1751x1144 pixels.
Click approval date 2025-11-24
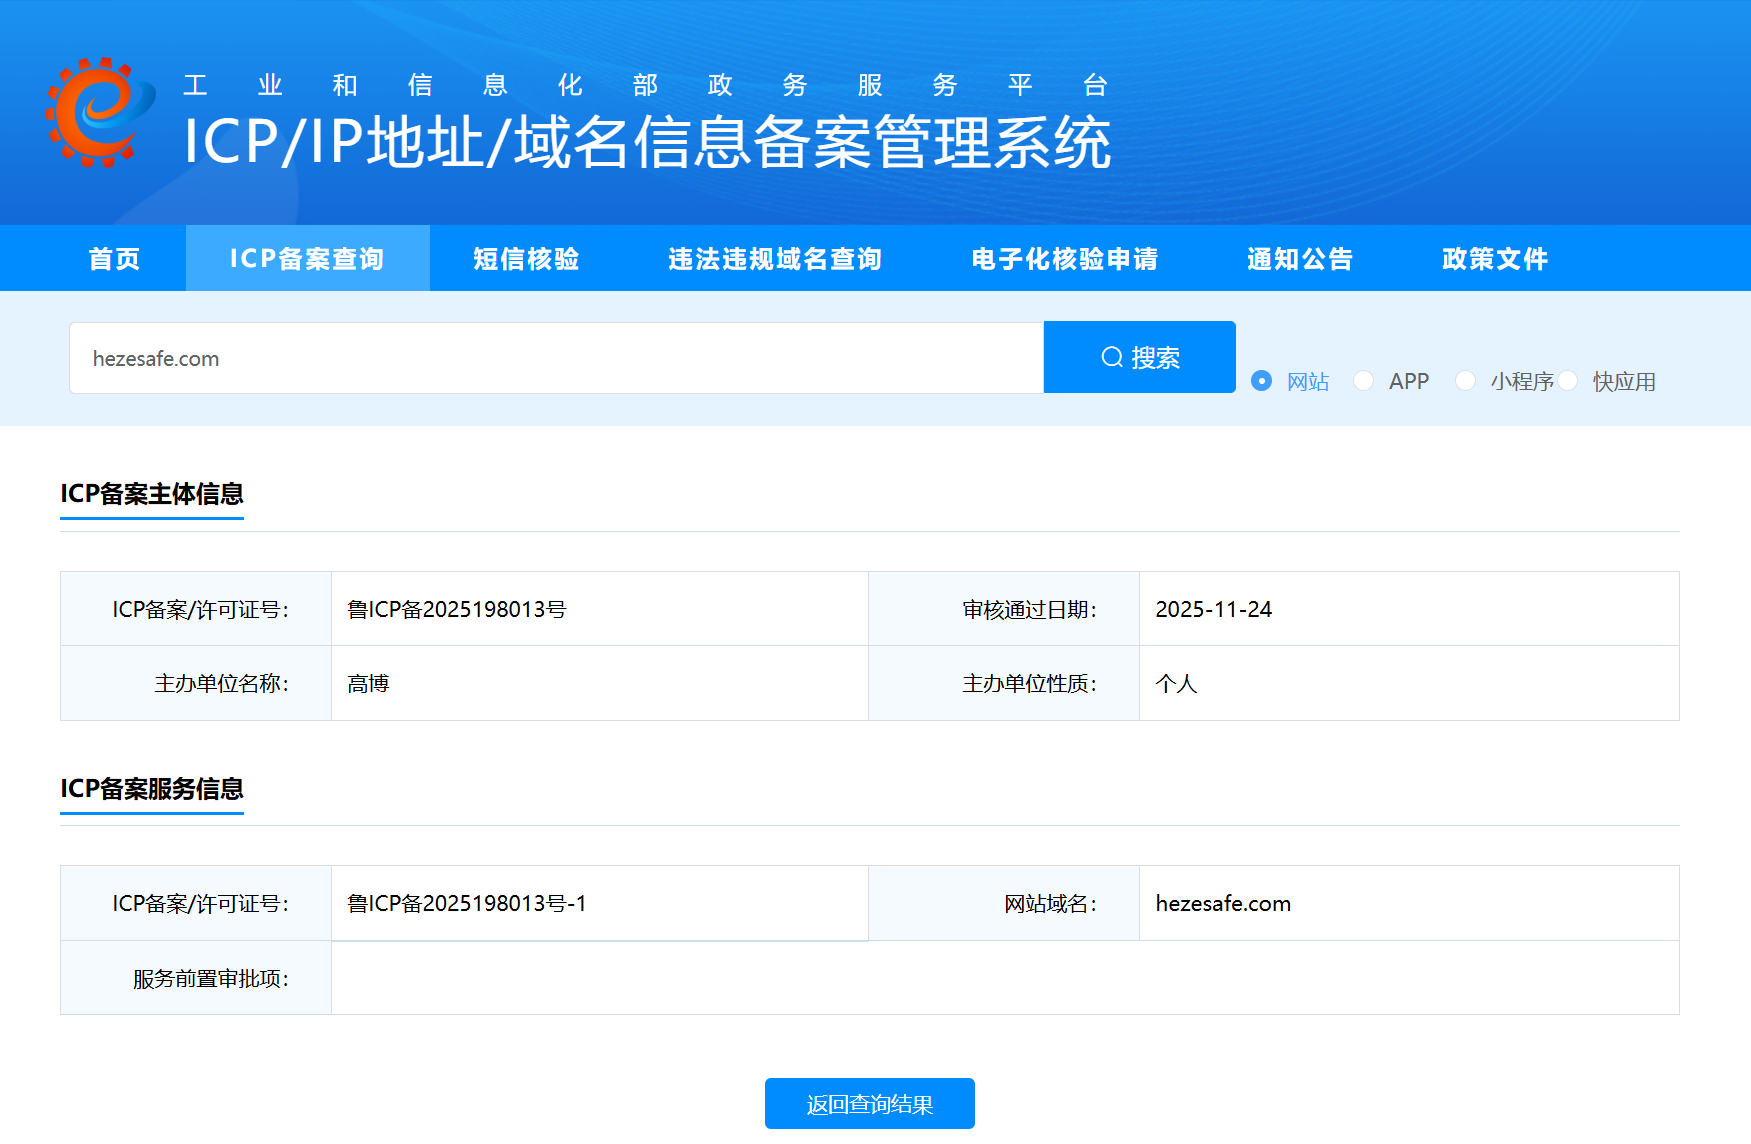click(x=1214, y=609)
